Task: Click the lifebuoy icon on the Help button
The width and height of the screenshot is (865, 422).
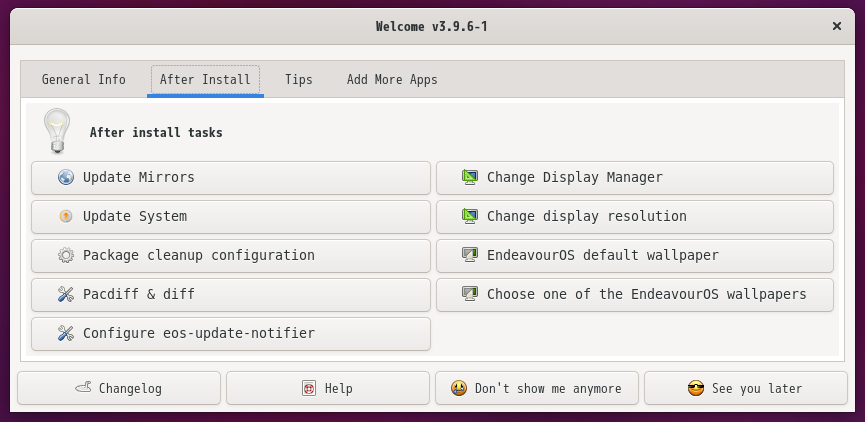Action: [x=309, y=388]
